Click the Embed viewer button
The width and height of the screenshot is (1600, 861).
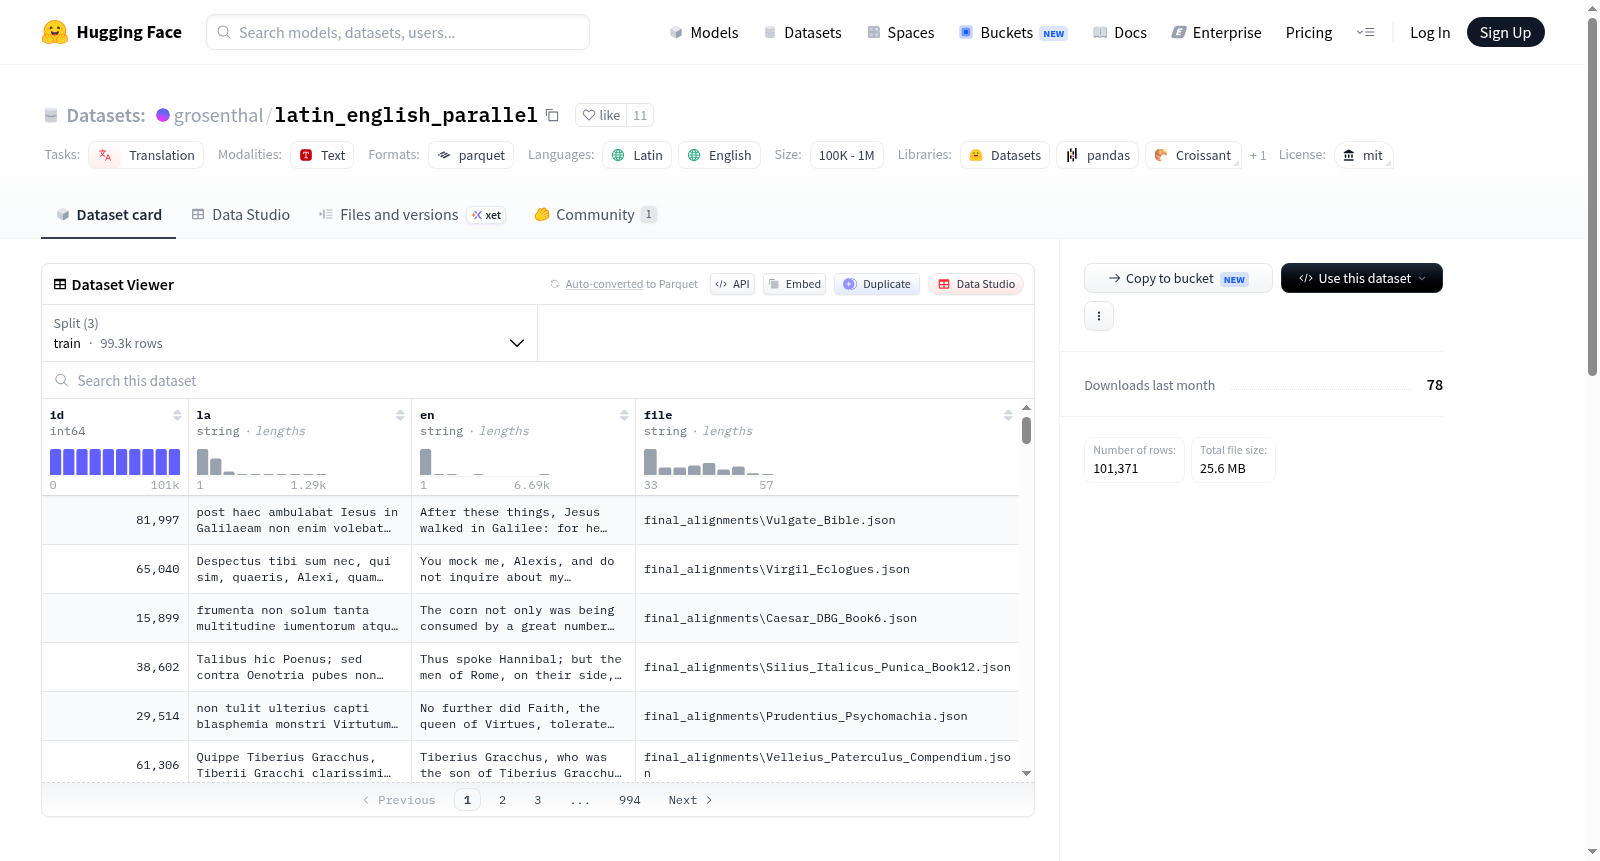pos(794,284)
